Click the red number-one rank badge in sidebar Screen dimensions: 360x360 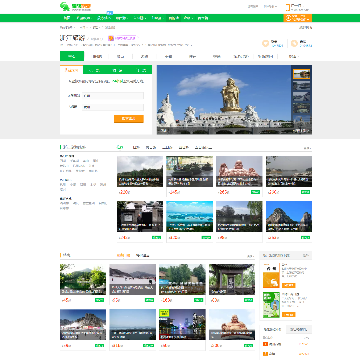(265, 344)
